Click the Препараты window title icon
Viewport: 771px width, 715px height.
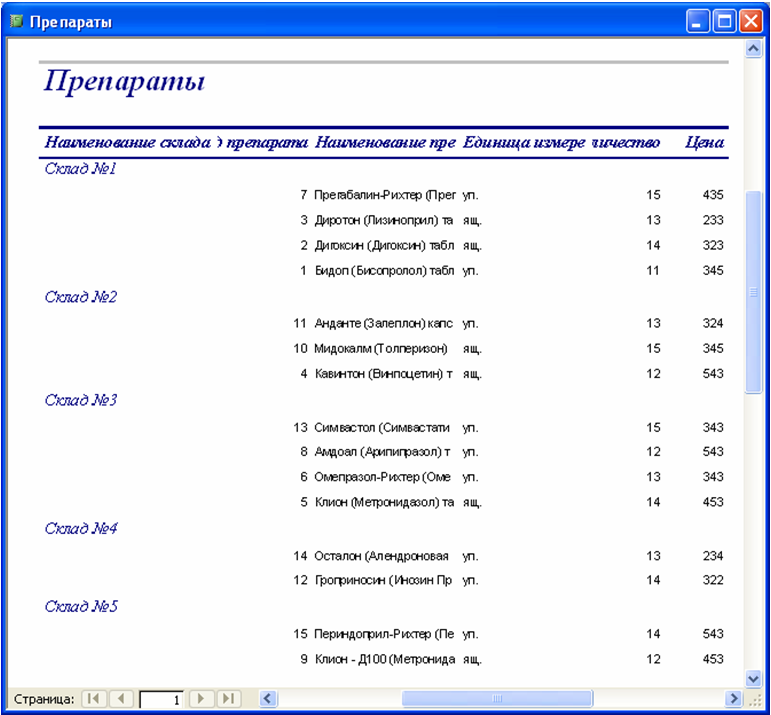point(17,21)
